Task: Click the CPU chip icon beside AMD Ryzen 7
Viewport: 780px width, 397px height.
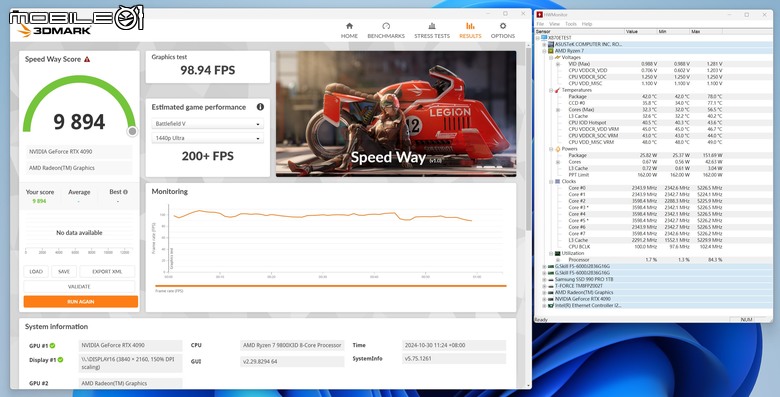Action: click(x=551, y=51)
